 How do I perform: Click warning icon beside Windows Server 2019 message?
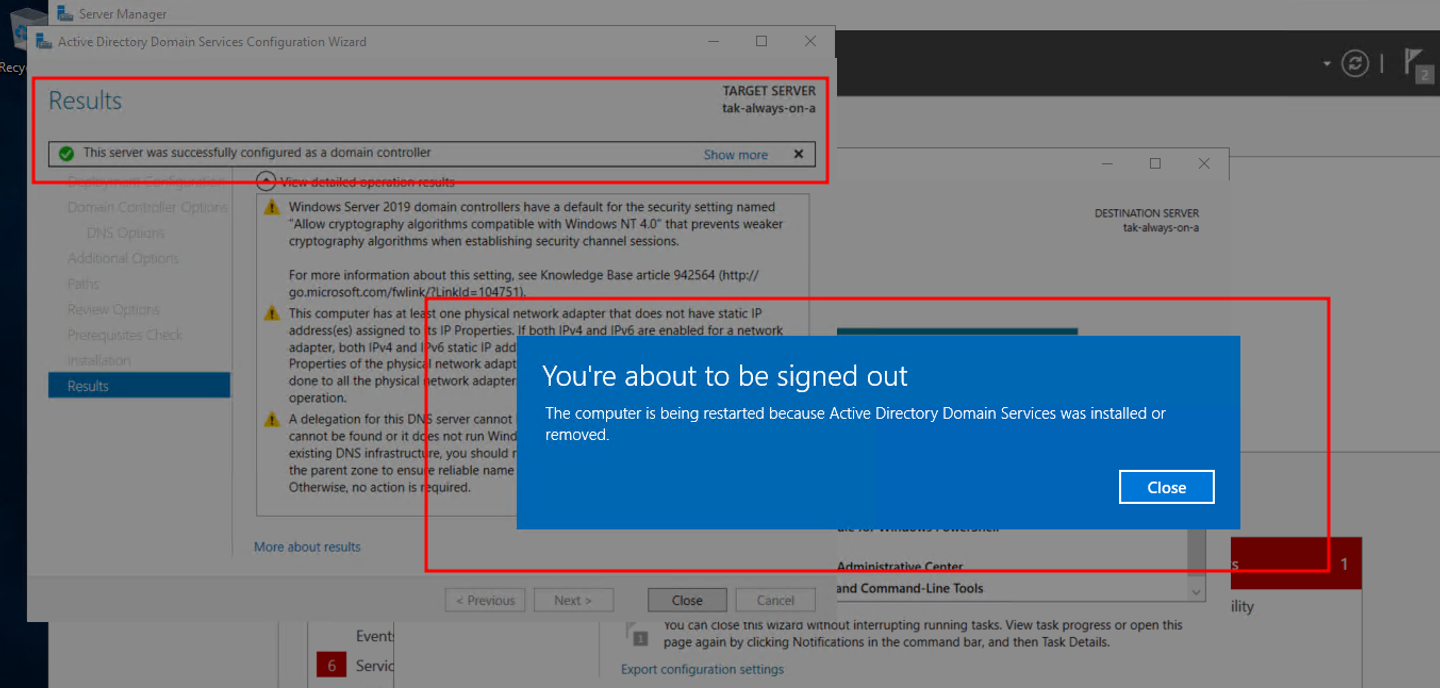(x=272, y=207)
